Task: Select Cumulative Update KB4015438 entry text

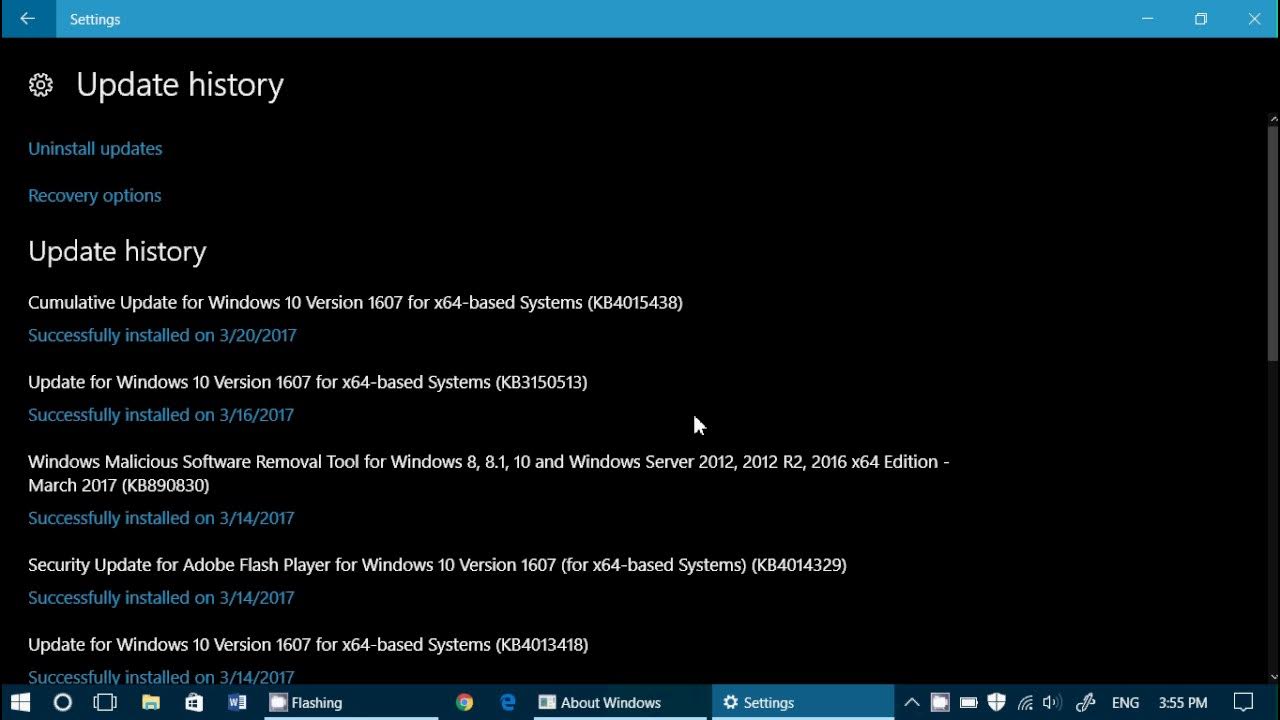Action: pos(355,302)
